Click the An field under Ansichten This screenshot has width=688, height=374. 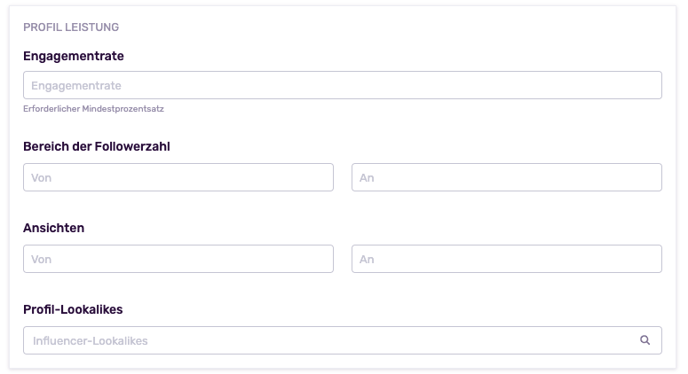point(506,259)
